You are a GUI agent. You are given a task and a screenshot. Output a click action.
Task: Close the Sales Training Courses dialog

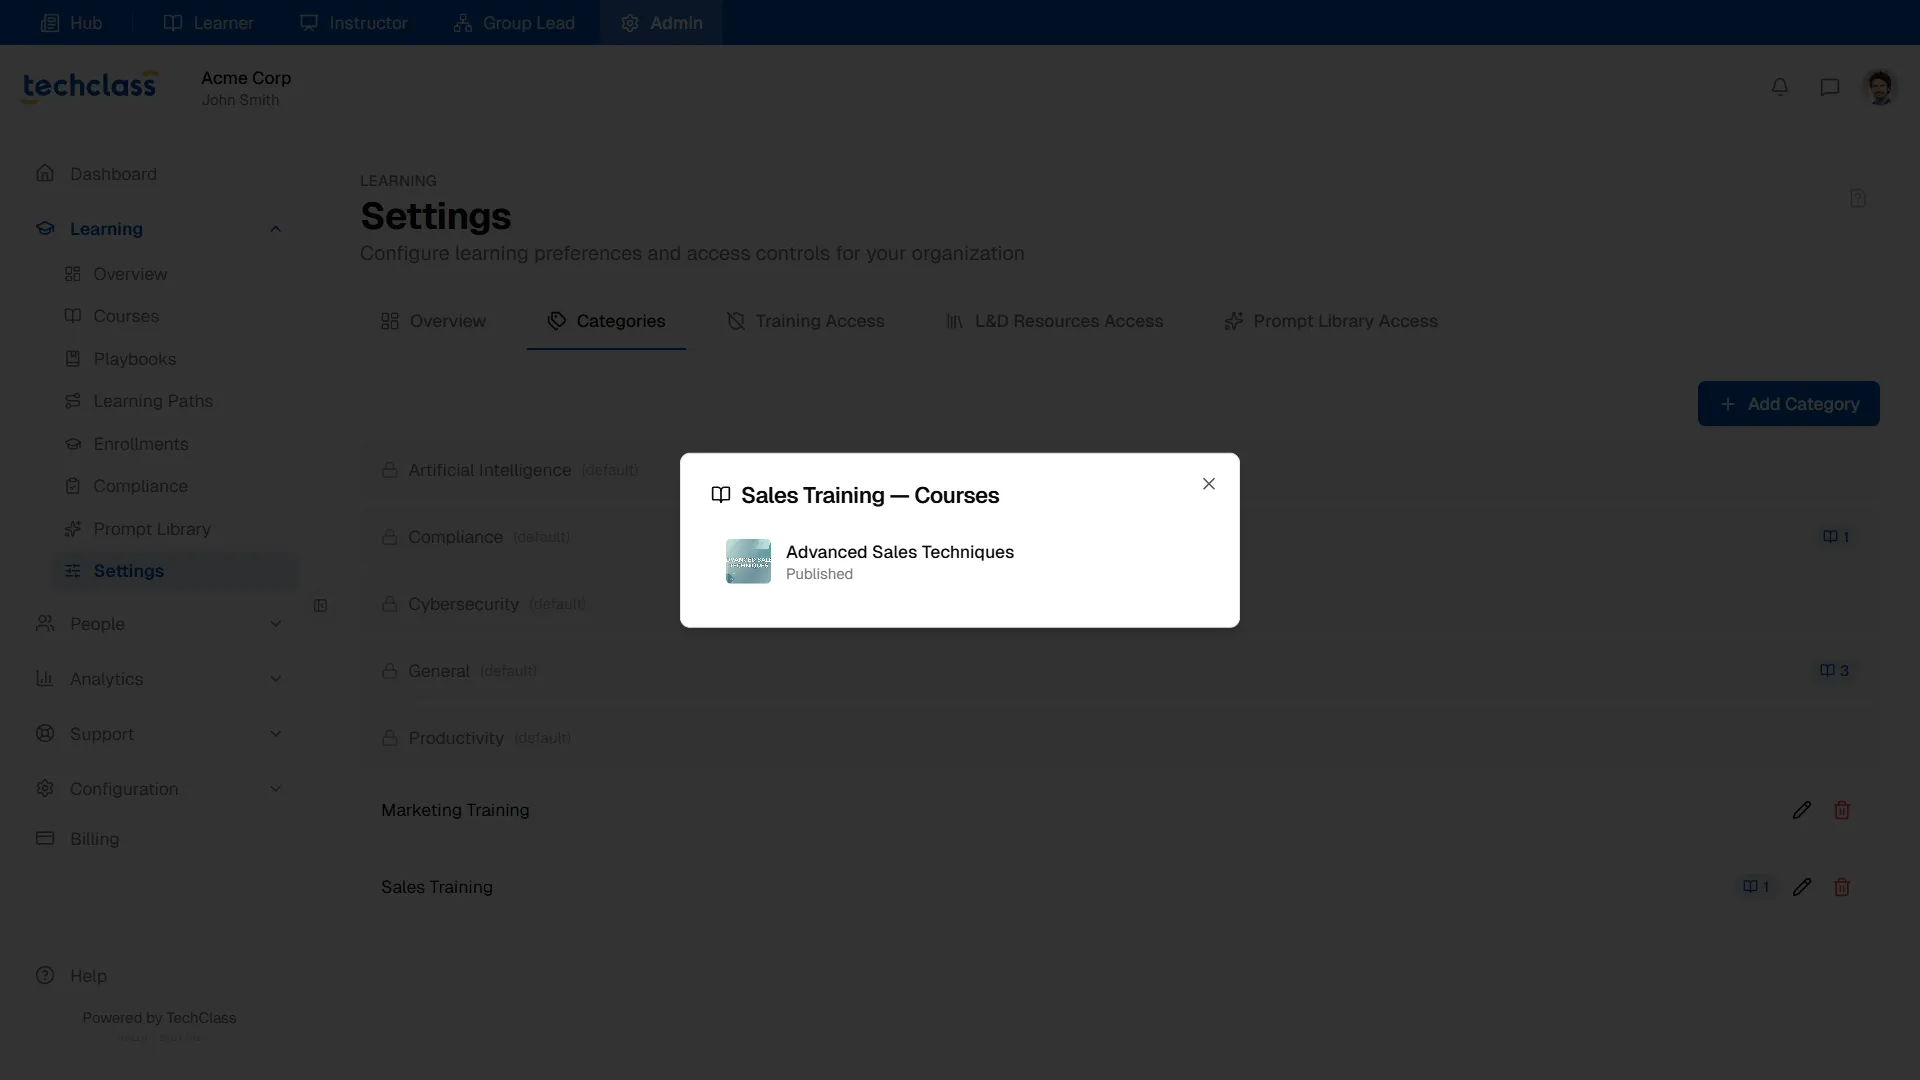[1209, 484]
